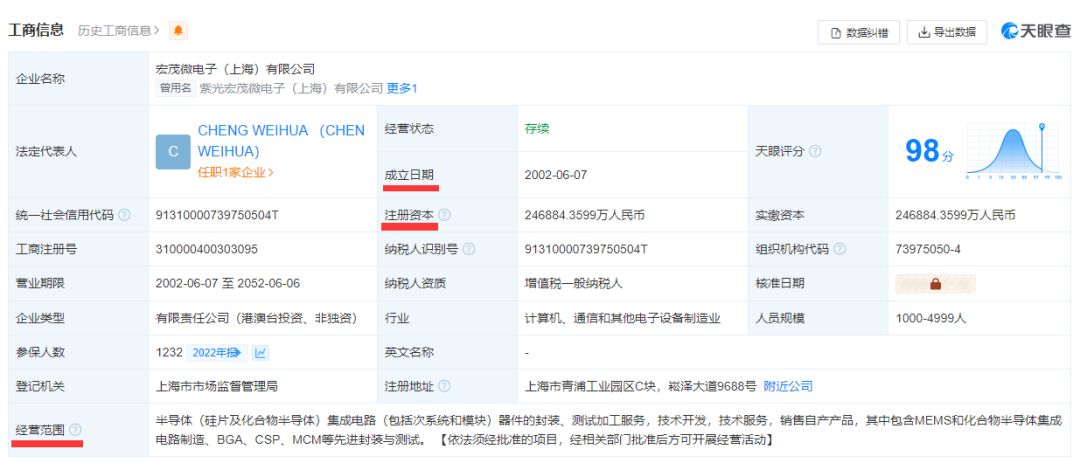Open 历史工商信息 link
This screenshot has height=470, width=1080.
(x=118, y=30)
